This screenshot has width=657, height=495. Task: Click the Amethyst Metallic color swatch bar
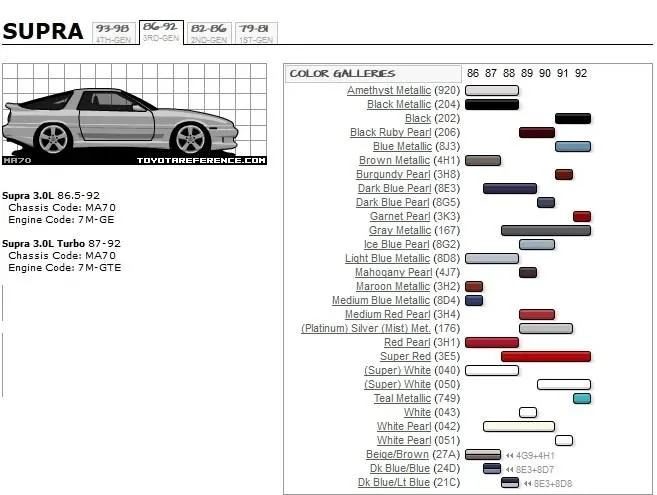click(x=492, y=91)
